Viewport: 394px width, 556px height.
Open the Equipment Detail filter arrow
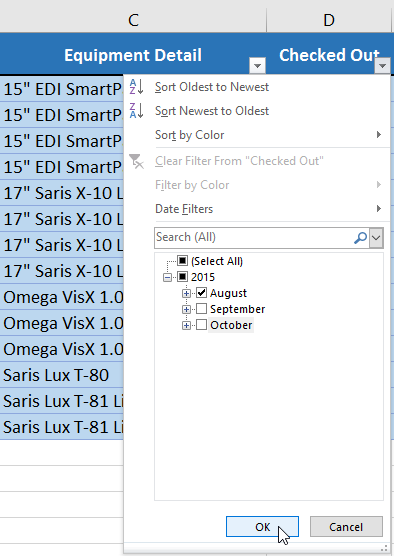257,66
